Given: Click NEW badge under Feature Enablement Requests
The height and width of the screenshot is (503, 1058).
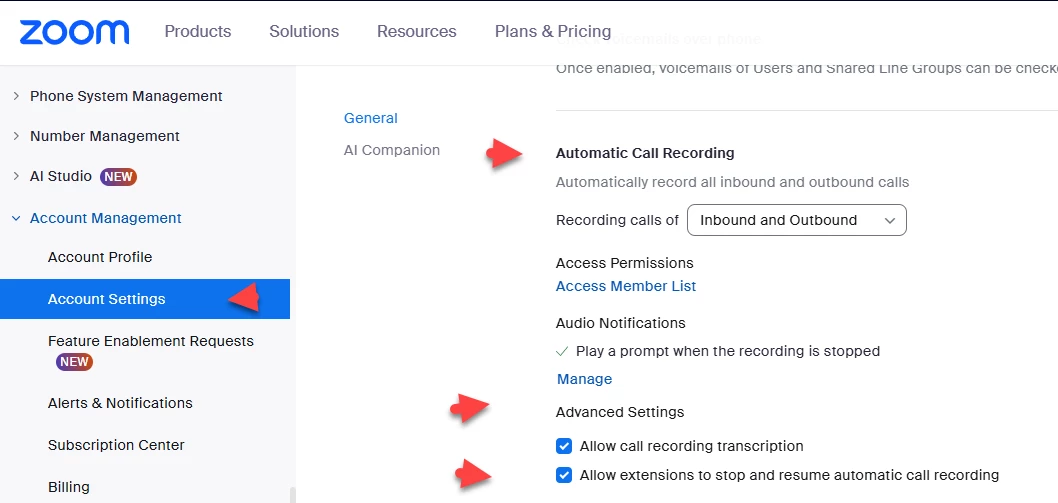Looking at the screenshot, I should pyautogui.click(x=74, y=362).
